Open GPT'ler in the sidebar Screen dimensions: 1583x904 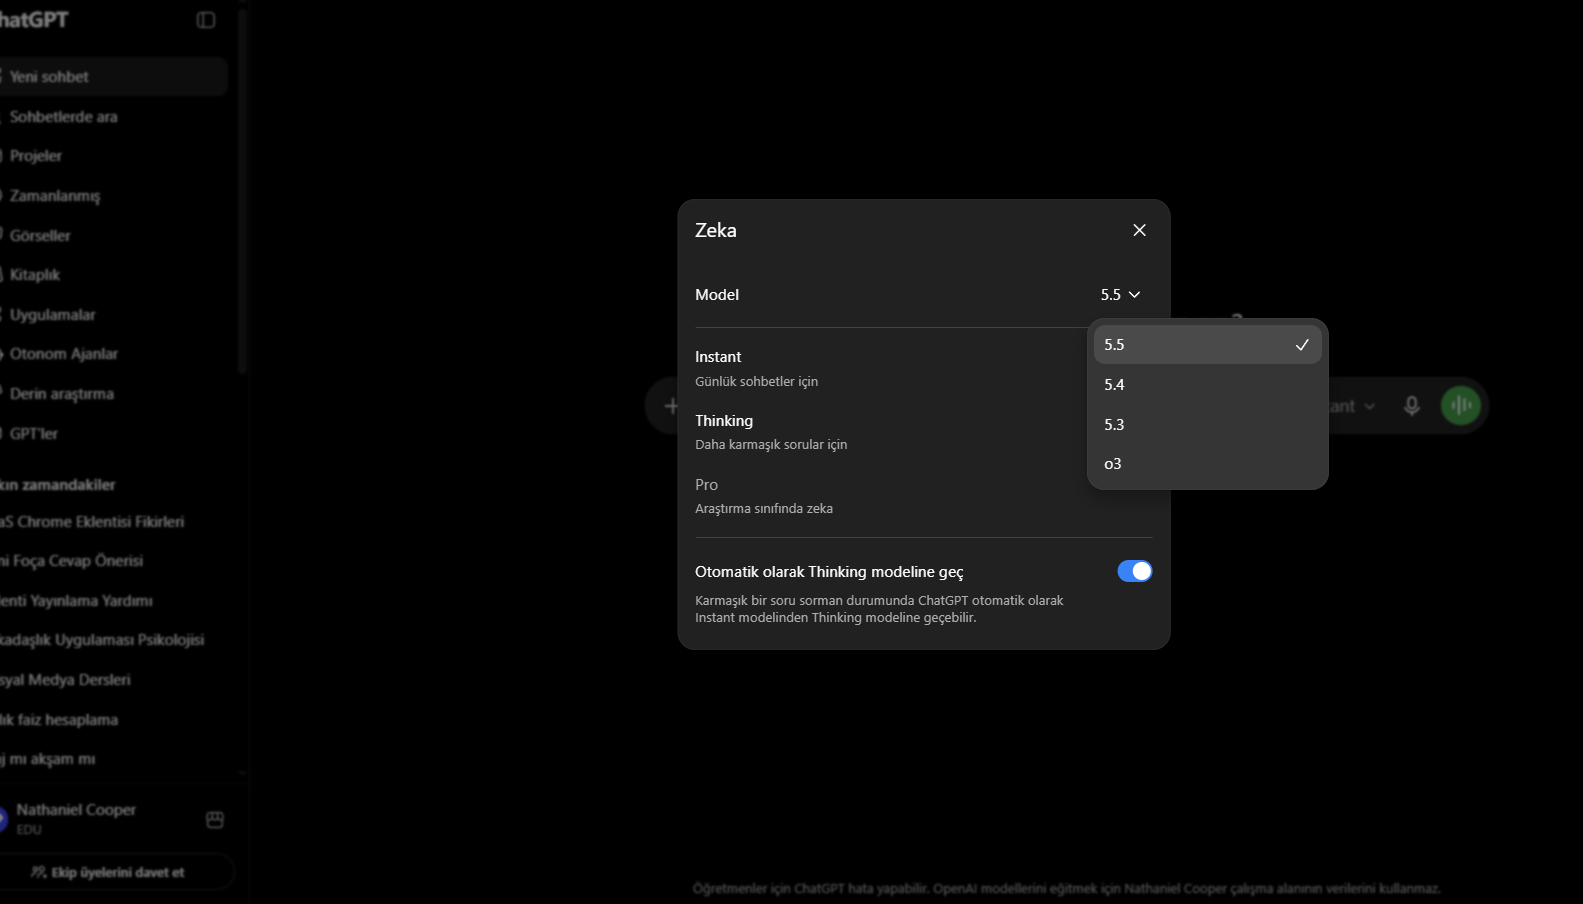tap(114, 434)
